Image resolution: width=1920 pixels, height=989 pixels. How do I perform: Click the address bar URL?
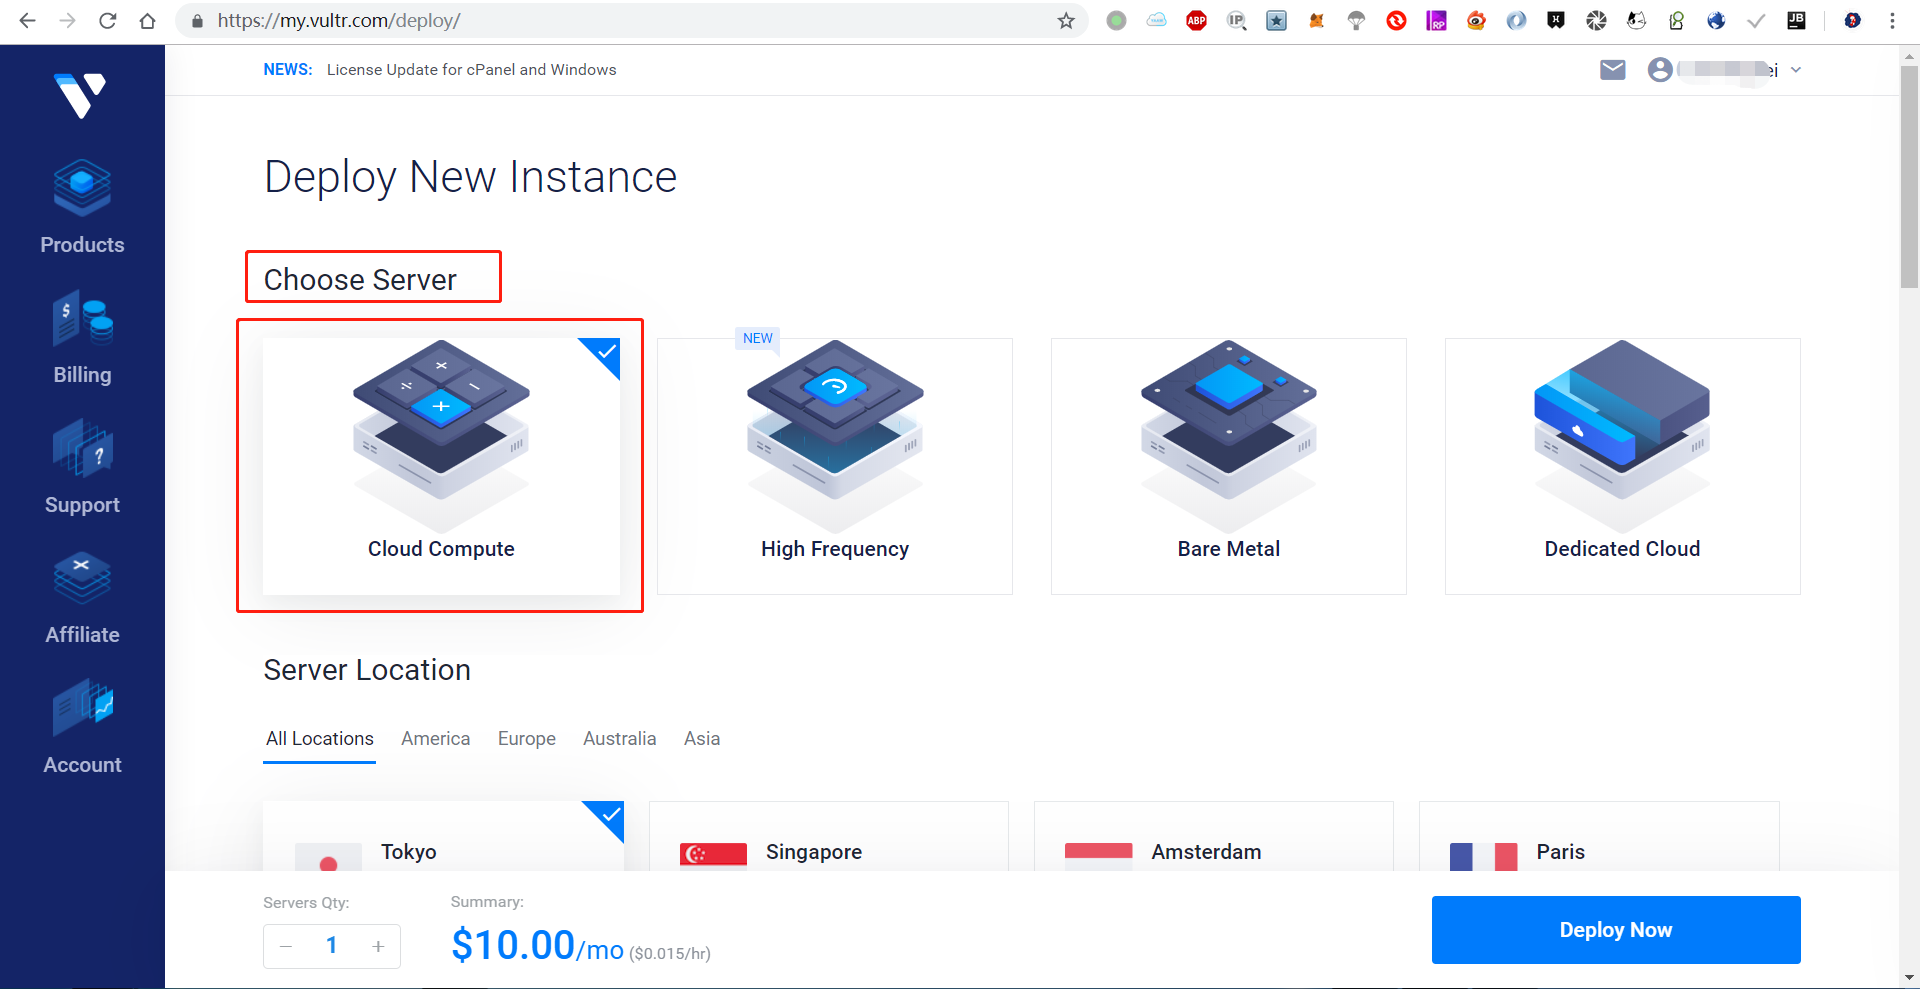pos(339,21)
